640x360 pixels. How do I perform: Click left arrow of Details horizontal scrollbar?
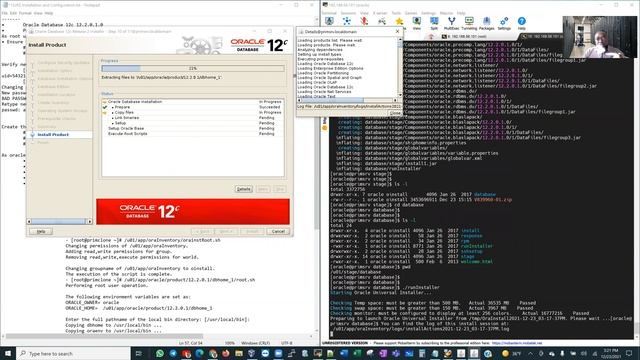[x=299, y=100]
